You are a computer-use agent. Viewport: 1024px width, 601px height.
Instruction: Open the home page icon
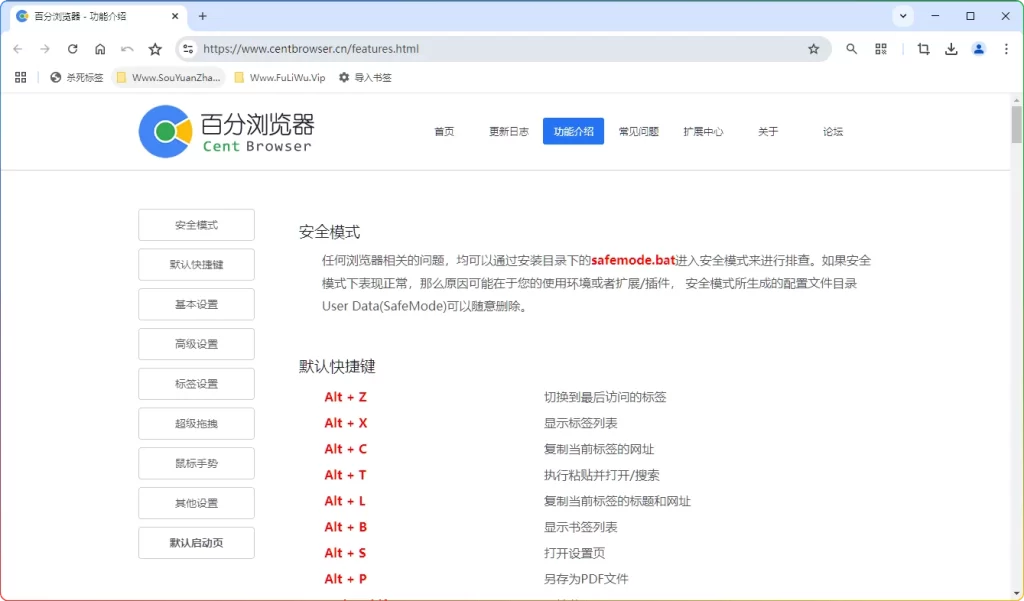[100, 49]
